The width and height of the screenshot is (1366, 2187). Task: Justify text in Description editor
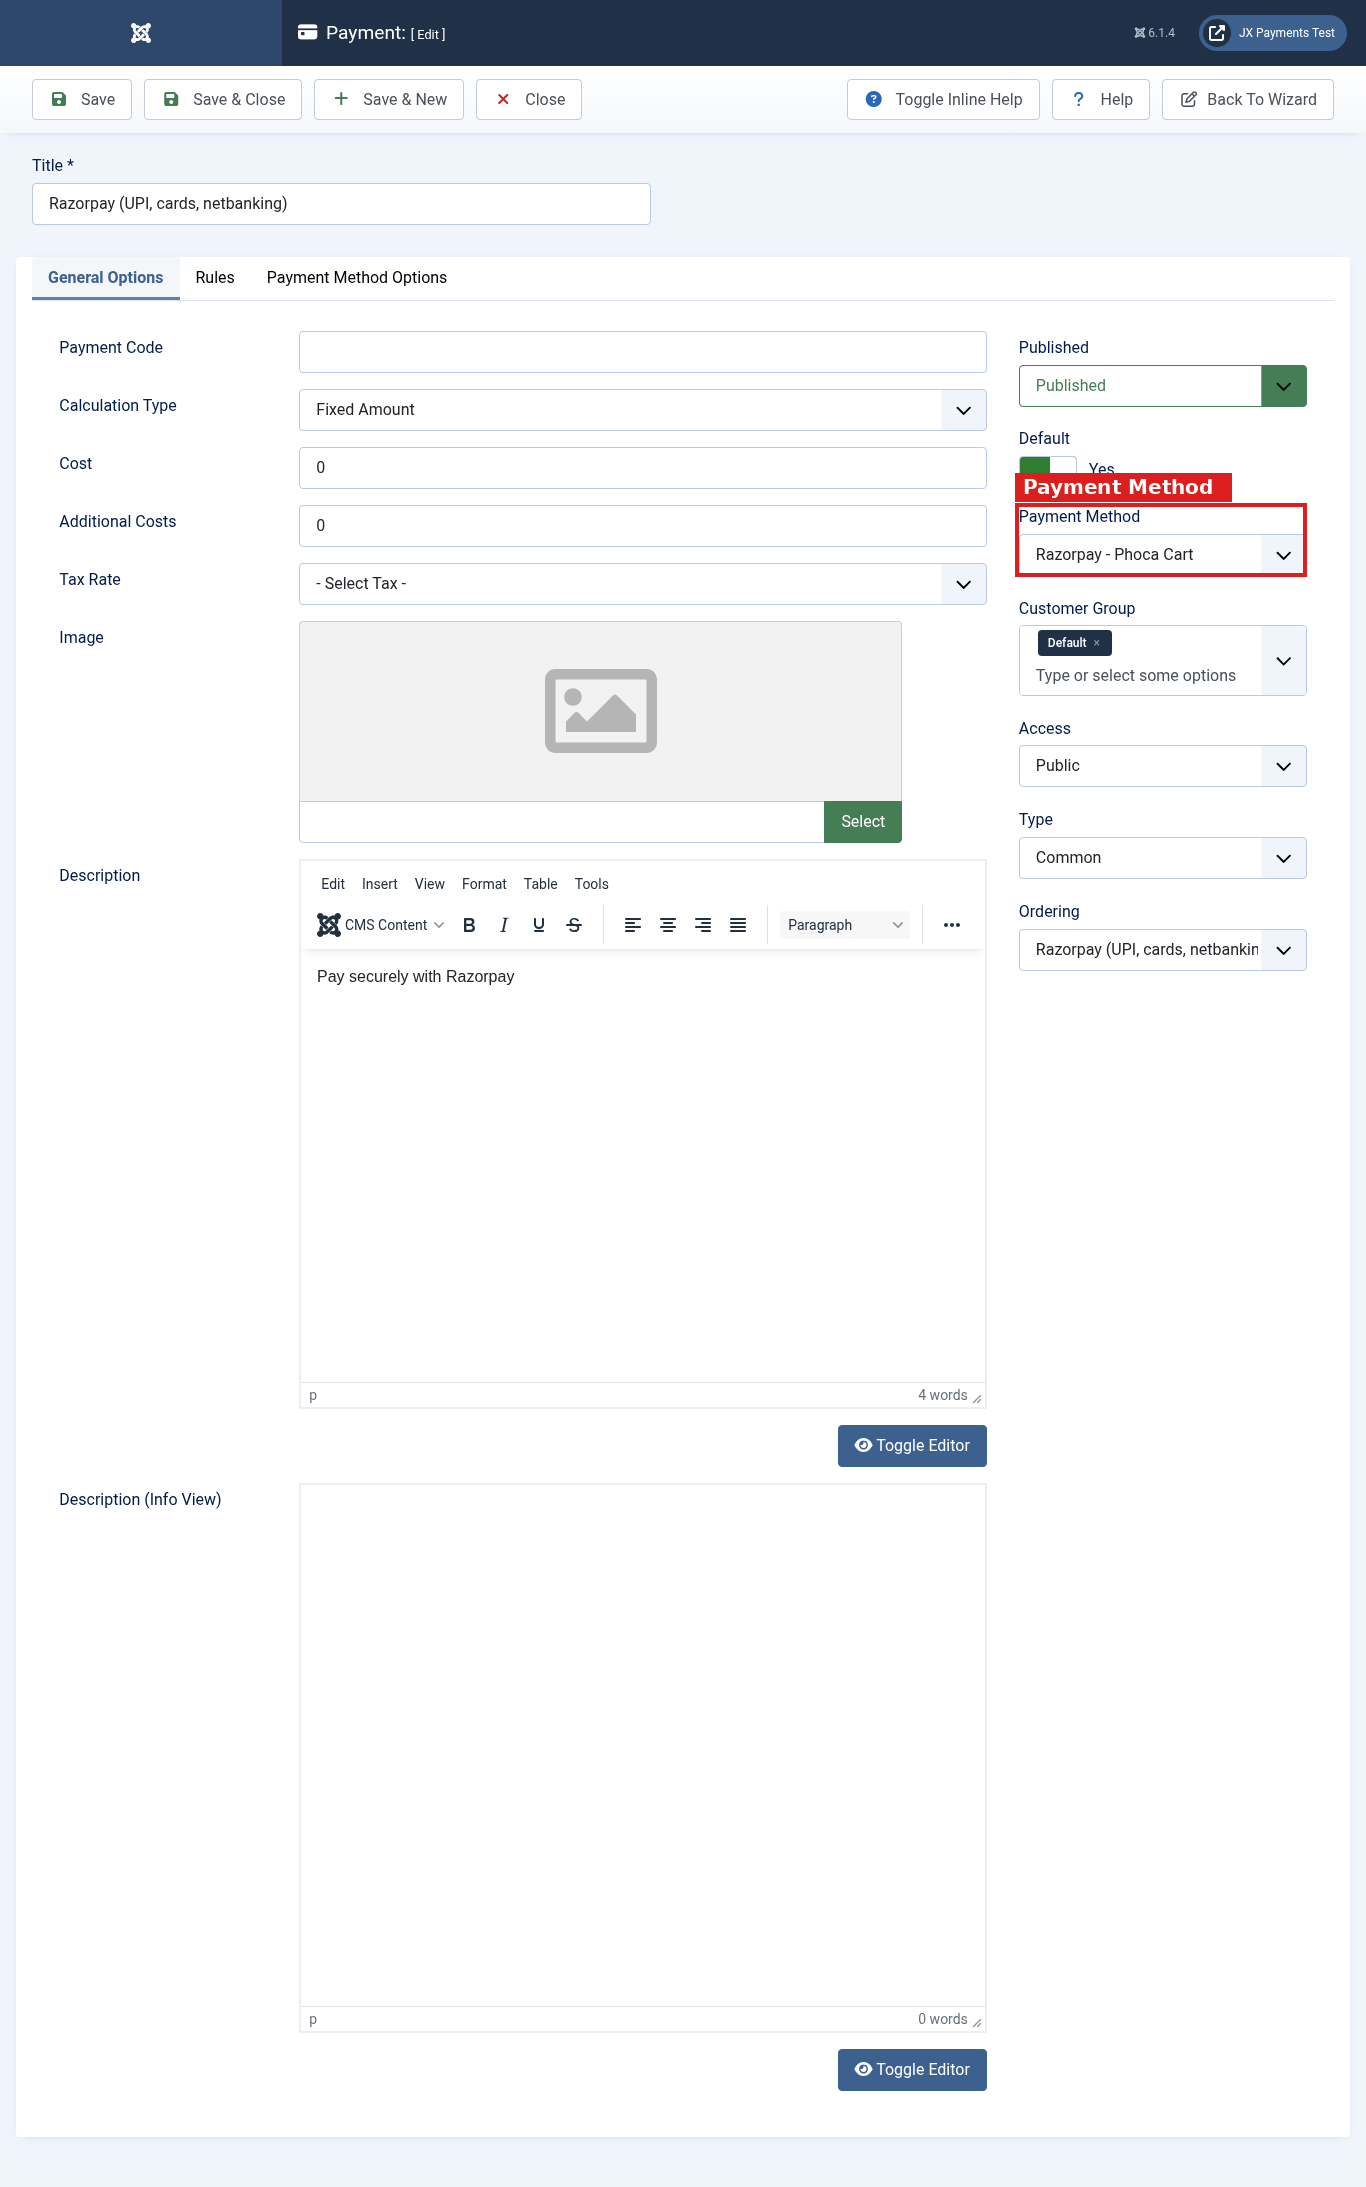click(x=738, y=925)
